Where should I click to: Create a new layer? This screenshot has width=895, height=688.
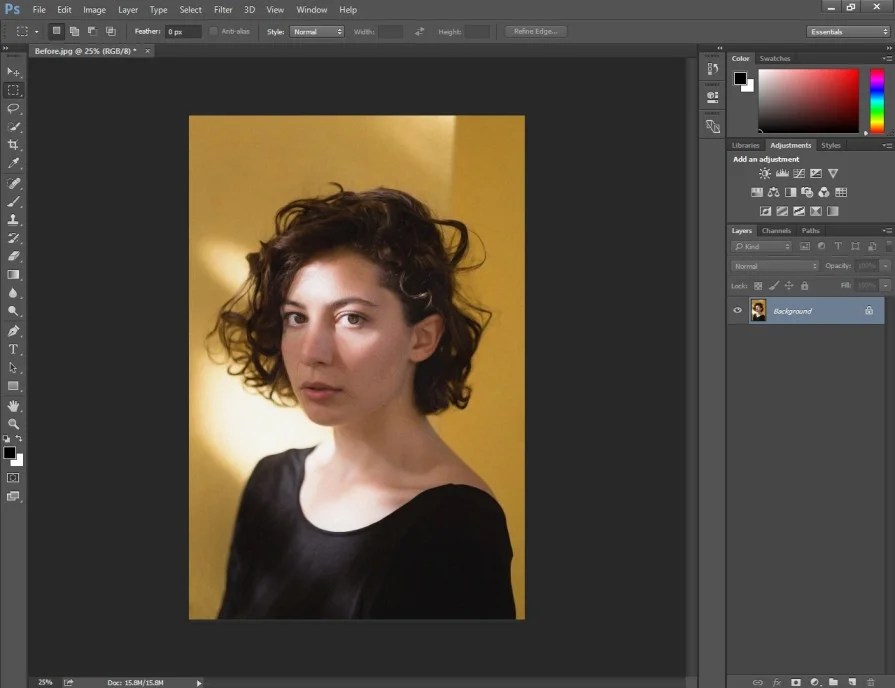pos(851,682)
